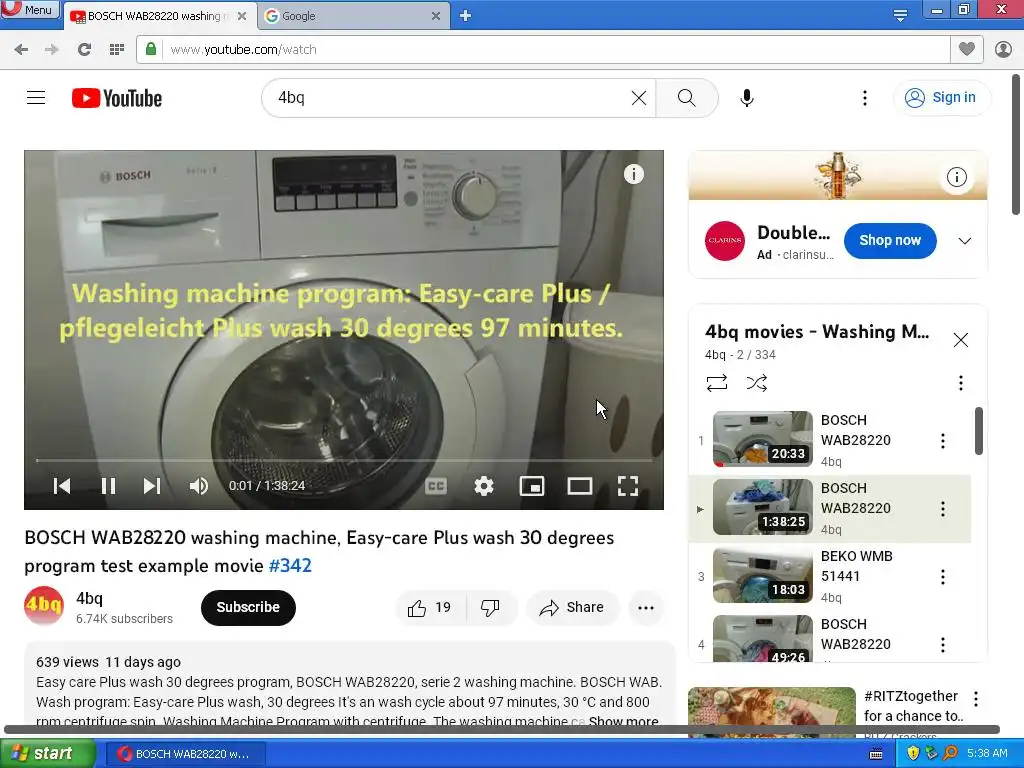Viewport: 1024px width, 768px height.
Task: Start voice search with the microphone
Action: pos(746,98)
